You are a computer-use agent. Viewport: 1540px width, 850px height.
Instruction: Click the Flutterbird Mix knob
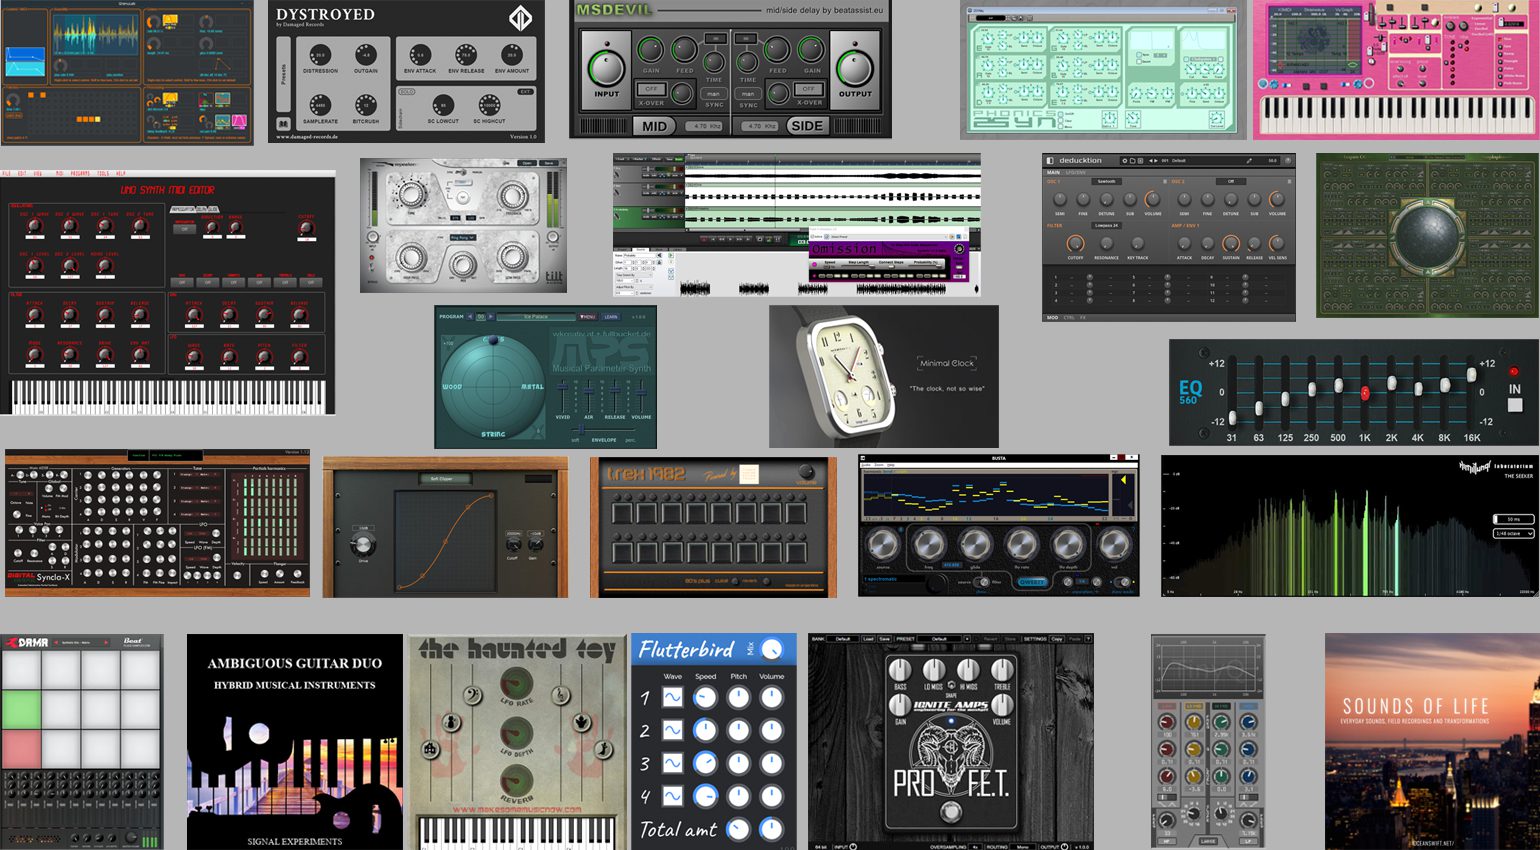(771, 650)
